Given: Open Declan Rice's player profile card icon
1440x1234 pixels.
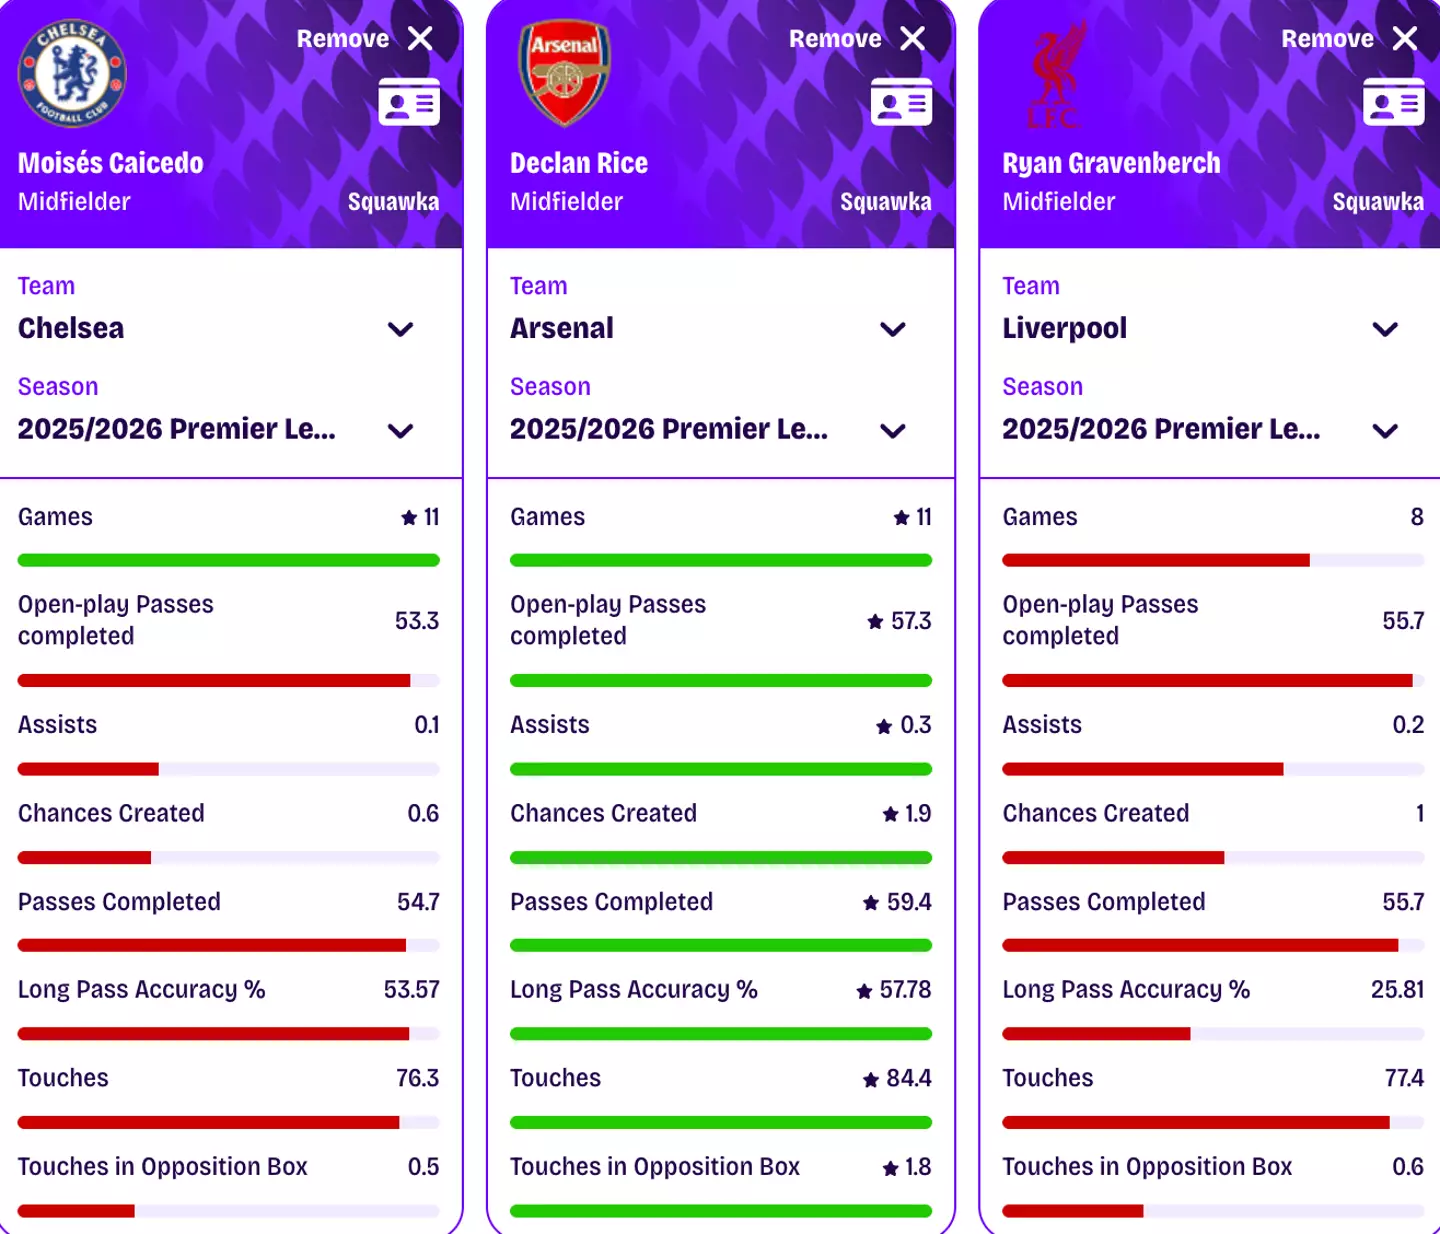Looking at the screenshot, I should 901,102.
